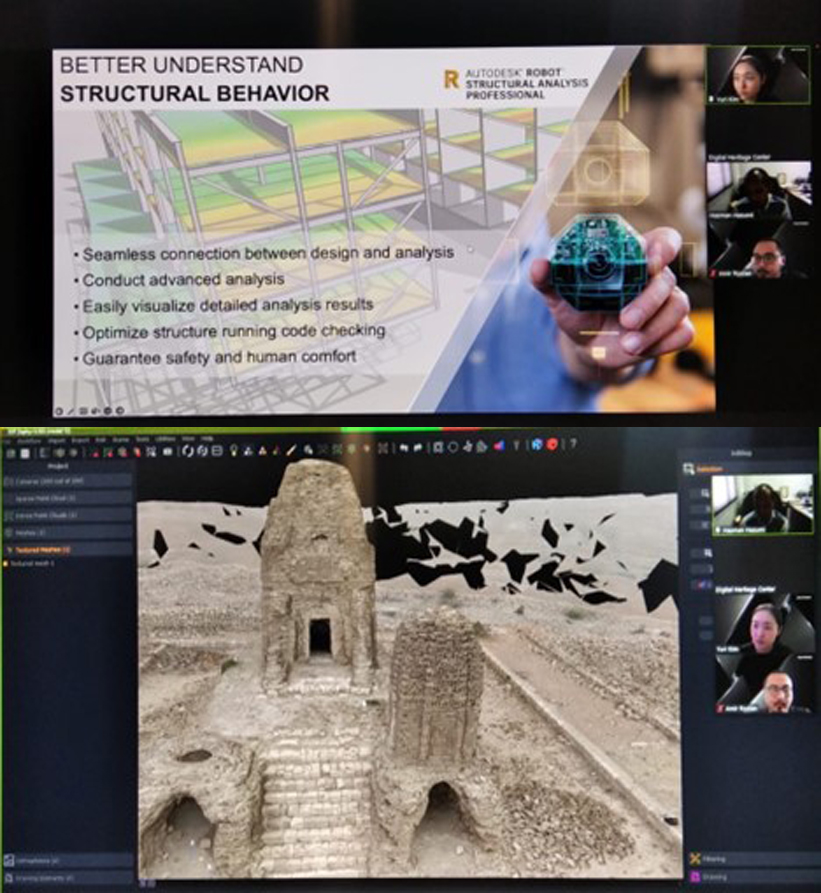Click the Meshes icon in Project panel

[x=9, y=532]
